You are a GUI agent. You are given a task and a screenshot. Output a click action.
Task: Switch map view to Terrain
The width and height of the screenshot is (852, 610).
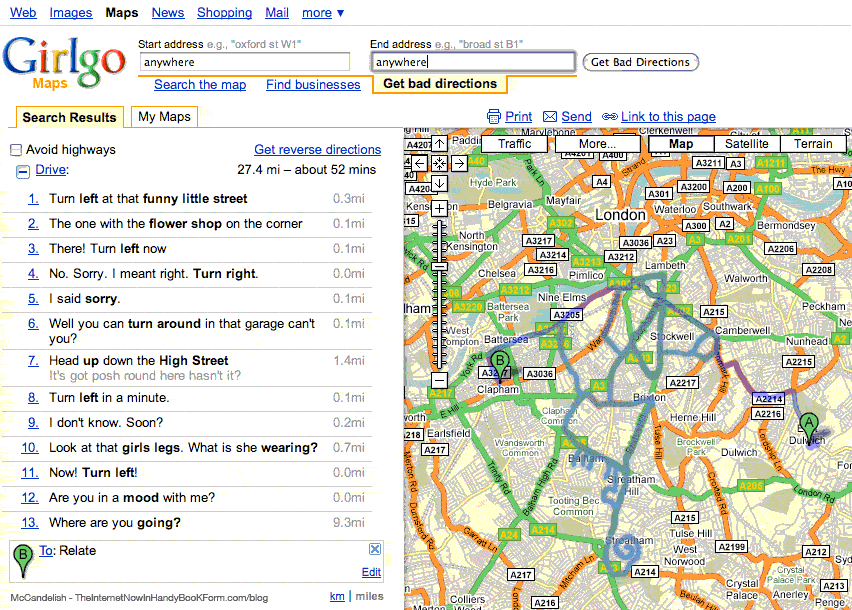(x=813, y=144)
